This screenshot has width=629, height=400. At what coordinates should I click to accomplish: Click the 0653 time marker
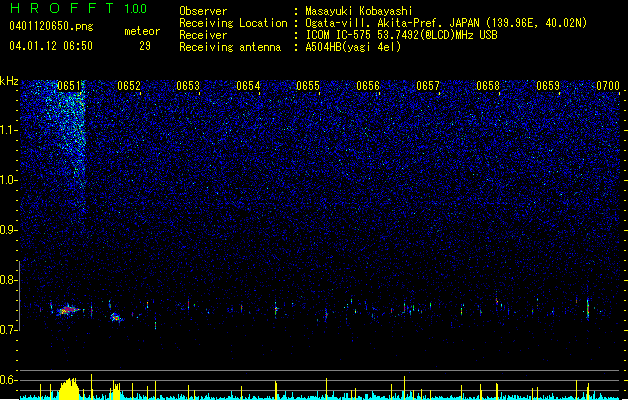pyautogui.click(x=188, y=86)
